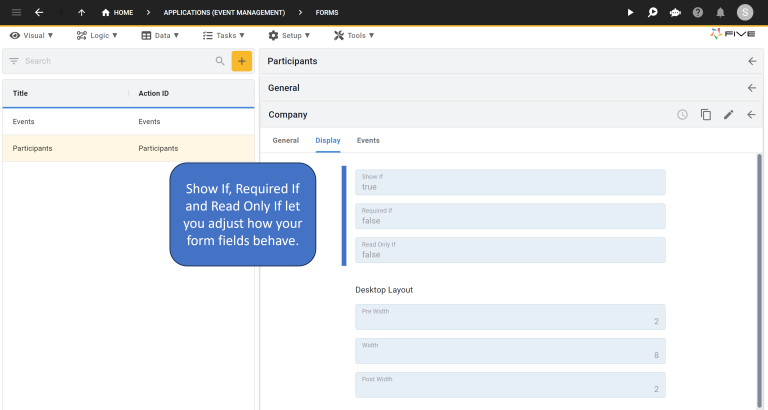The image size is (768, 410).
Task: Collapse Participants panel with back arrow
Action: pyautogui.click(x=752, y=61)
